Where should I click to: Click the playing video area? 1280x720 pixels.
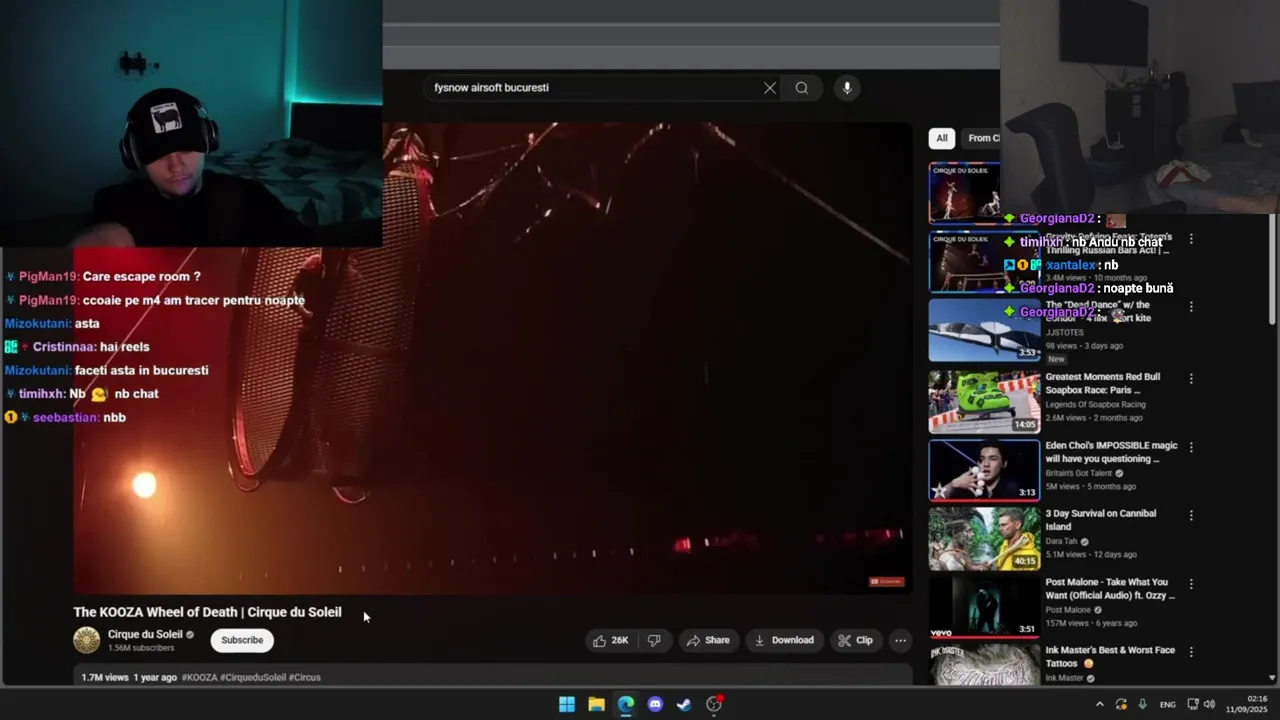[x=493, y=359]
